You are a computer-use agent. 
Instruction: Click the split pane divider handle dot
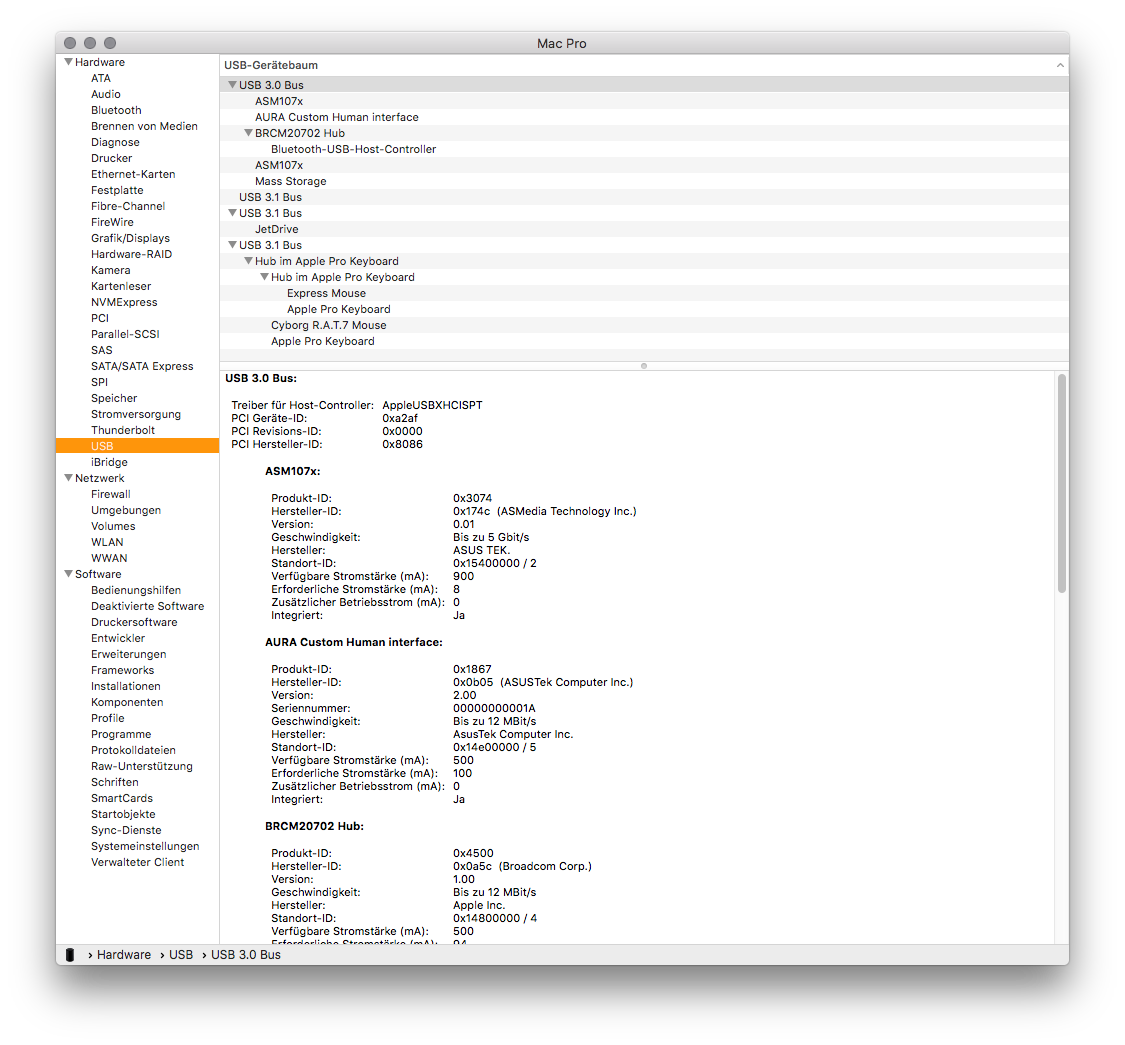tap(644, 366)
